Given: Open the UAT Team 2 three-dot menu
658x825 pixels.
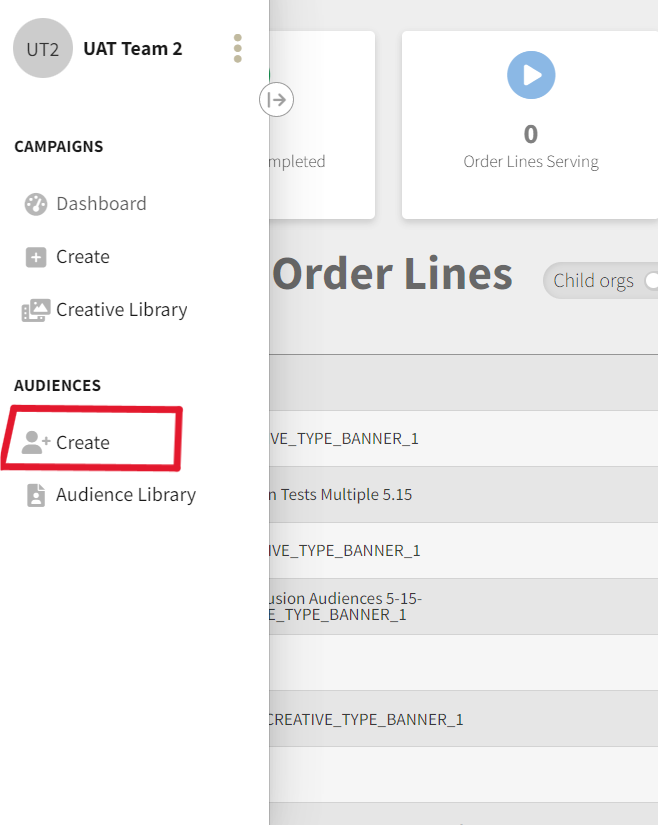Looking at the screenshot, I should (x=238, y=48).
